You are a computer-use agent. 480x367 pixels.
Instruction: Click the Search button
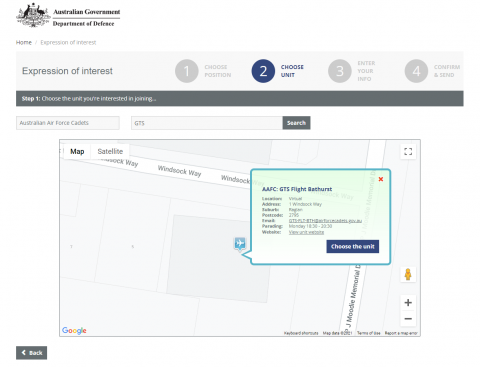[x=296, y=123]
